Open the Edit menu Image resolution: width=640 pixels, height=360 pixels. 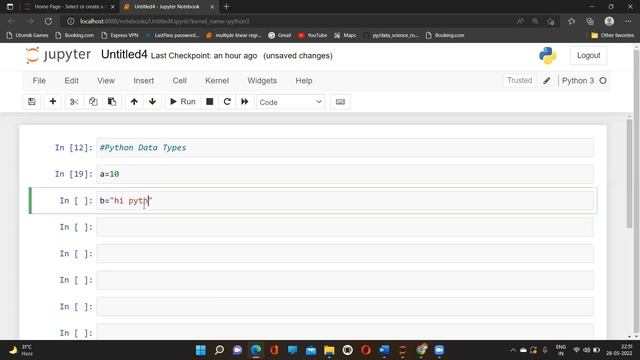[x=71, y=81]
